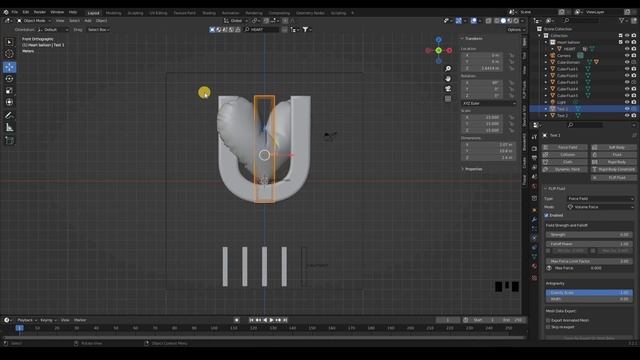Exclude the Heart balloon collection checkbox
Image resolution: width=640 pixels, height=360 pixels.
click(x=620, y=42)
